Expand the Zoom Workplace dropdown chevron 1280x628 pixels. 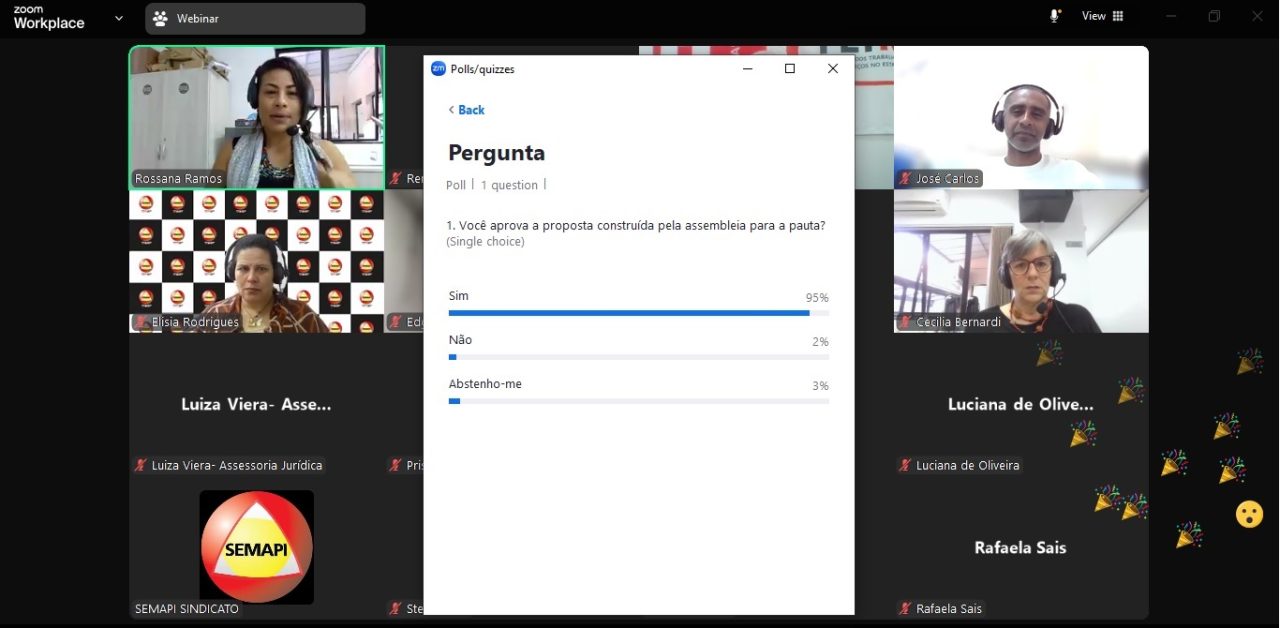coord(119,18)
